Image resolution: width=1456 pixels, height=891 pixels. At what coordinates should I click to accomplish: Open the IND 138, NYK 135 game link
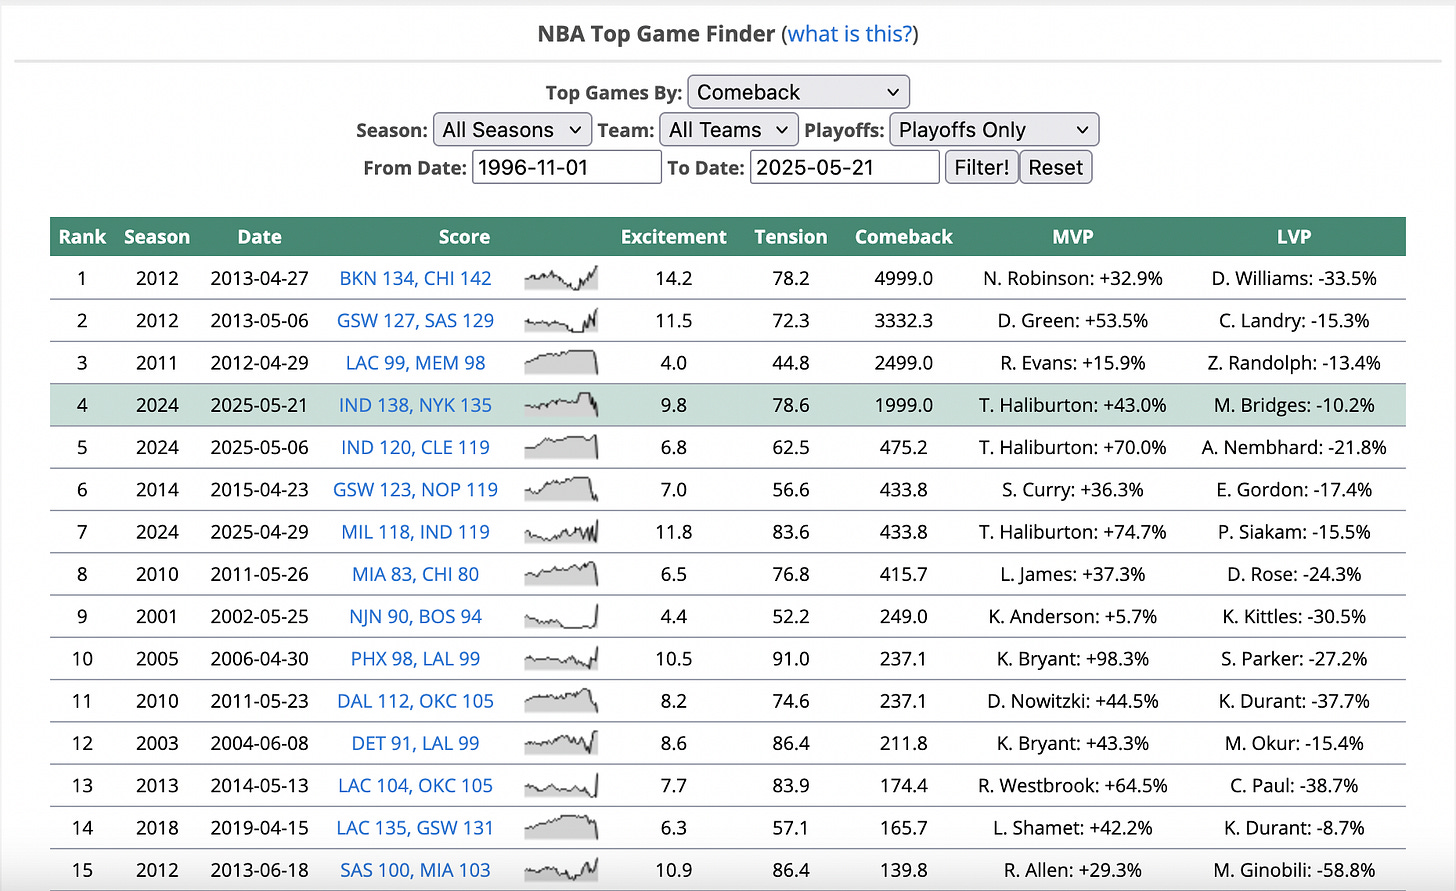pyautogui.click(x=415, y=405)
